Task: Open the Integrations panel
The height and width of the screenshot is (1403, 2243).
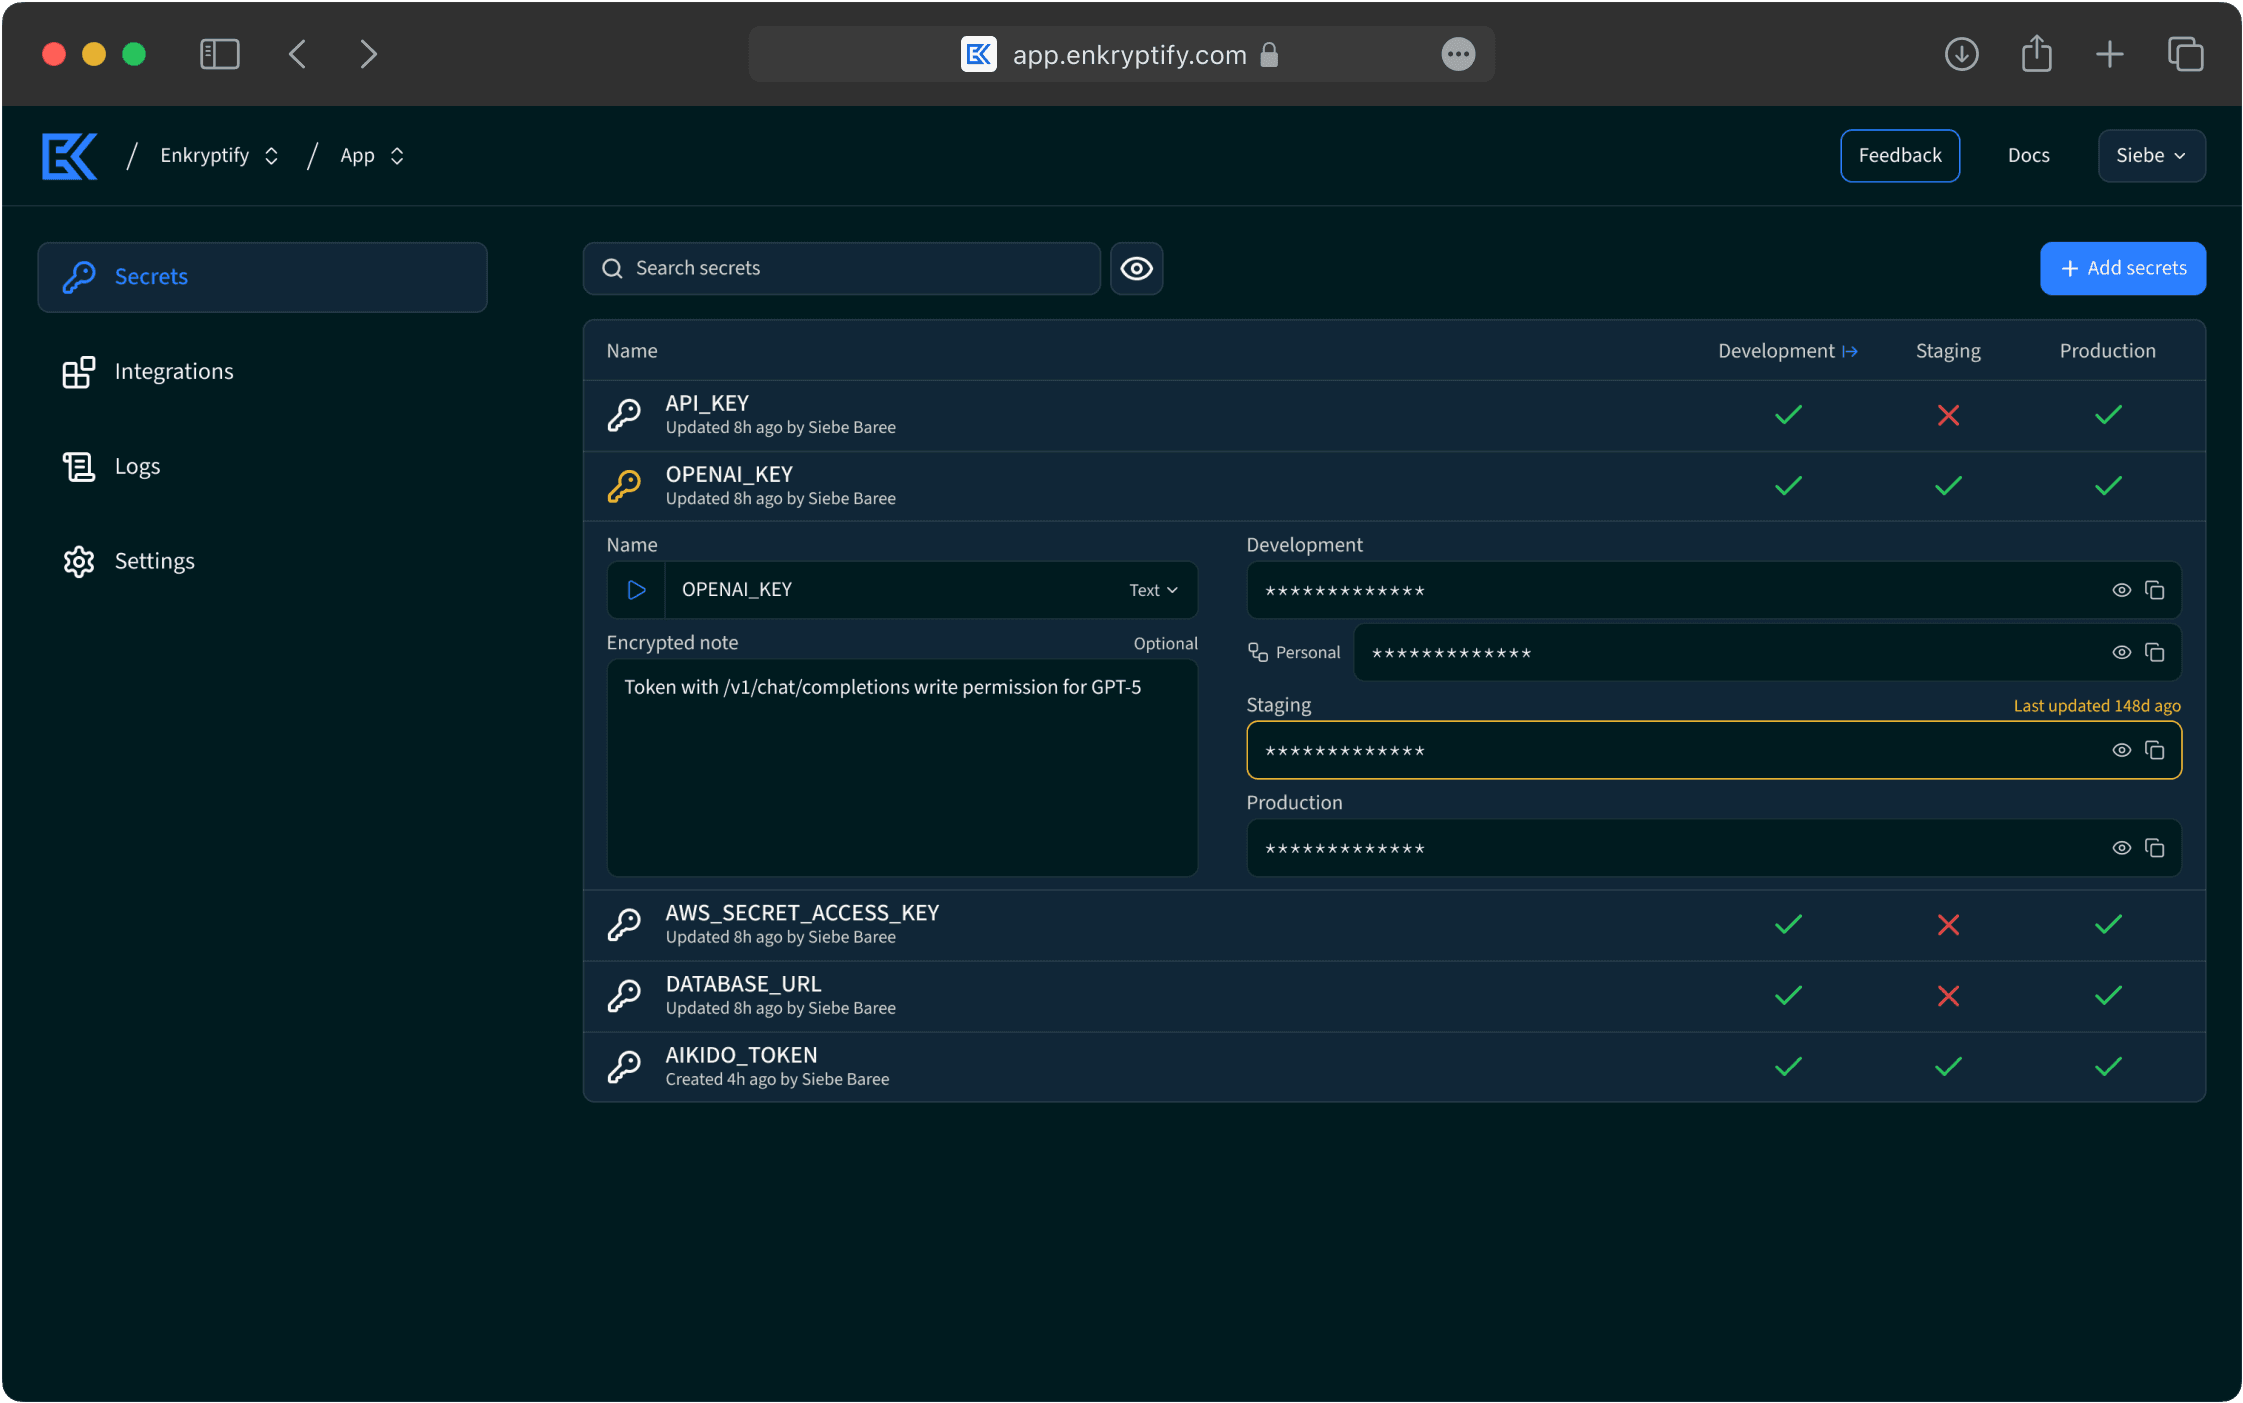Action: 174,370
